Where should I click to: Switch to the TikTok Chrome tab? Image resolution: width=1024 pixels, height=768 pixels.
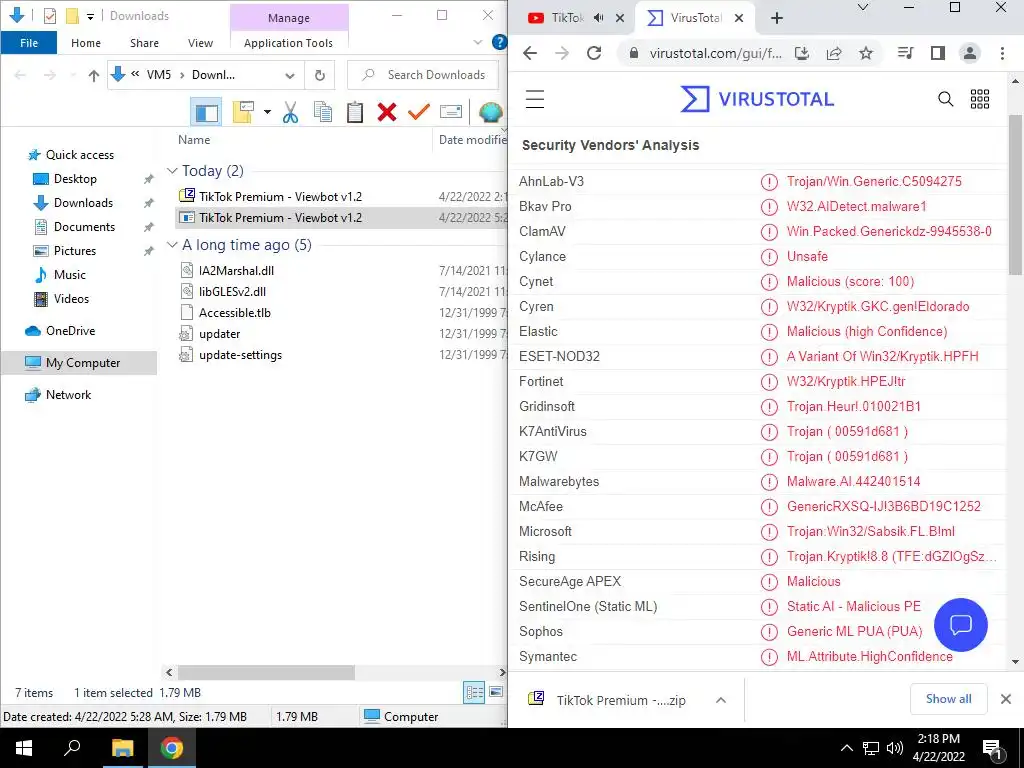click(x=567, y=18)
